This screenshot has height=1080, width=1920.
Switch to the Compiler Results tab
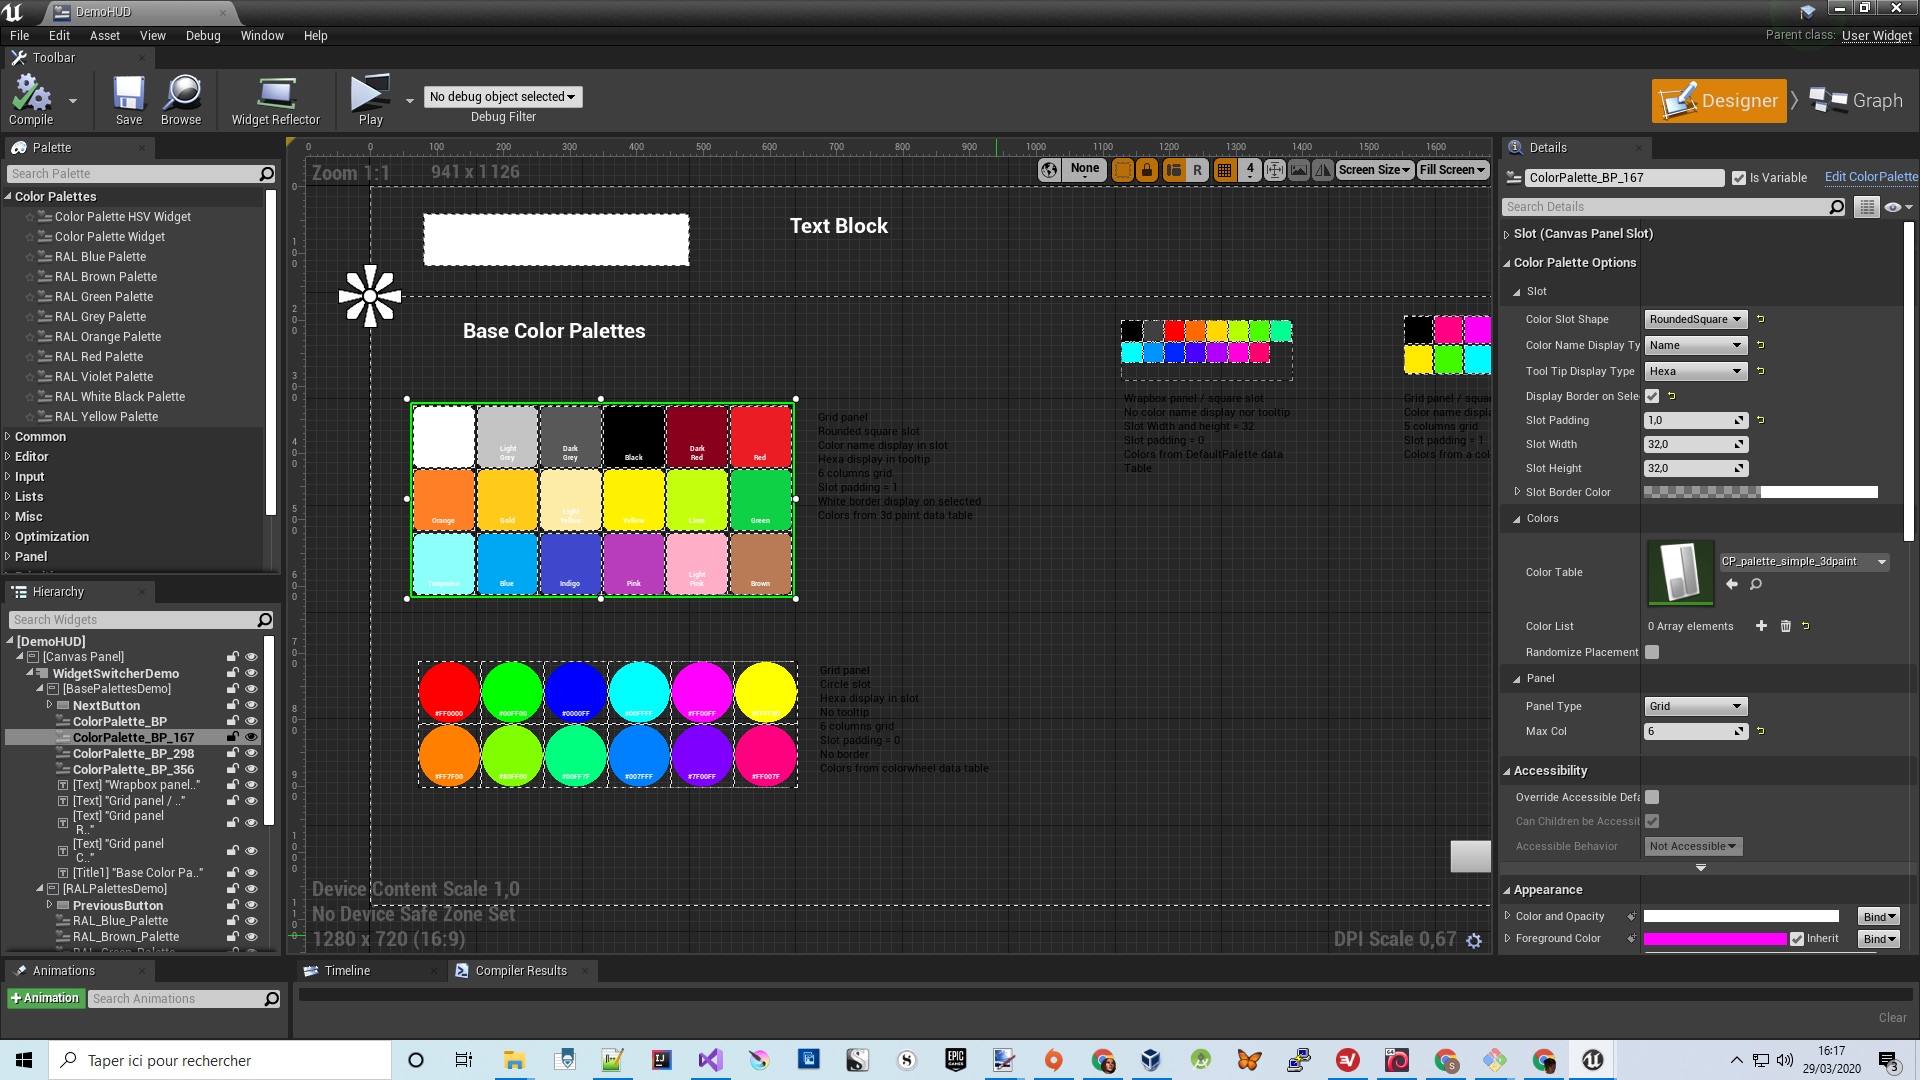520,971
